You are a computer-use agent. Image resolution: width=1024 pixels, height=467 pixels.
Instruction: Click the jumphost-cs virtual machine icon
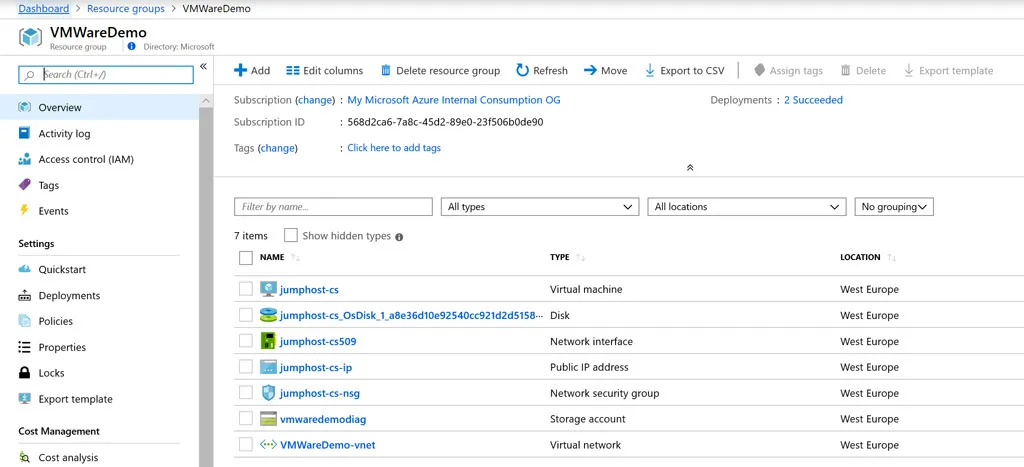(x=268, y=289)
